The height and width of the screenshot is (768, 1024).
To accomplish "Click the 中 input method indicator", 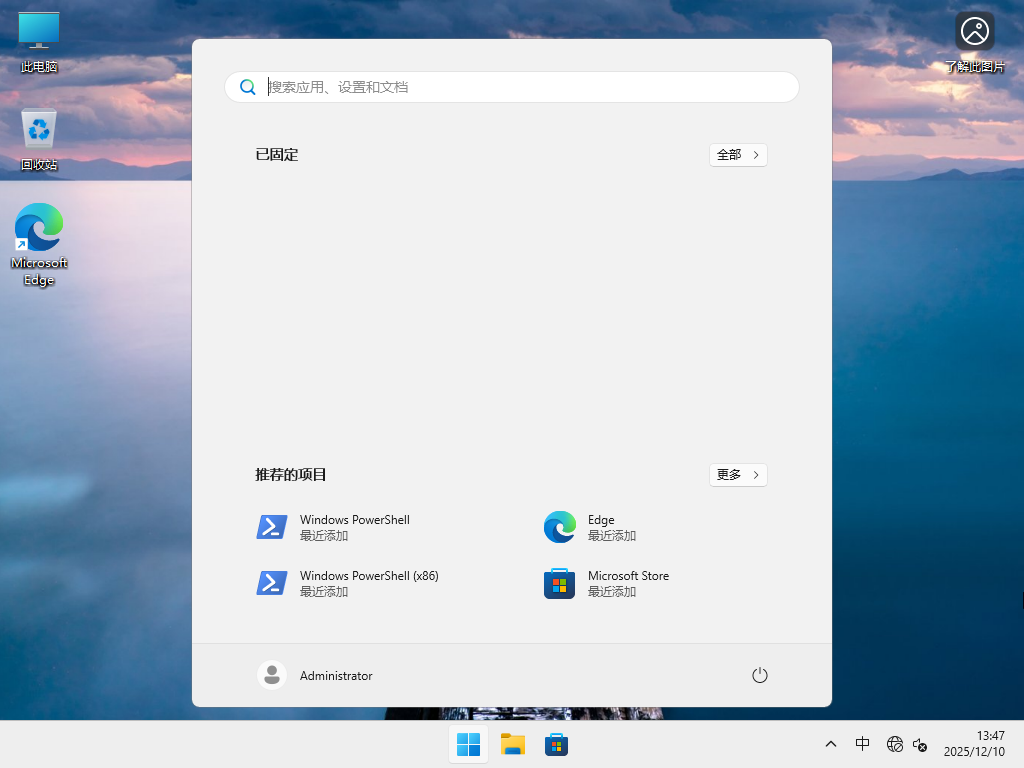I will tap(862, 744).
